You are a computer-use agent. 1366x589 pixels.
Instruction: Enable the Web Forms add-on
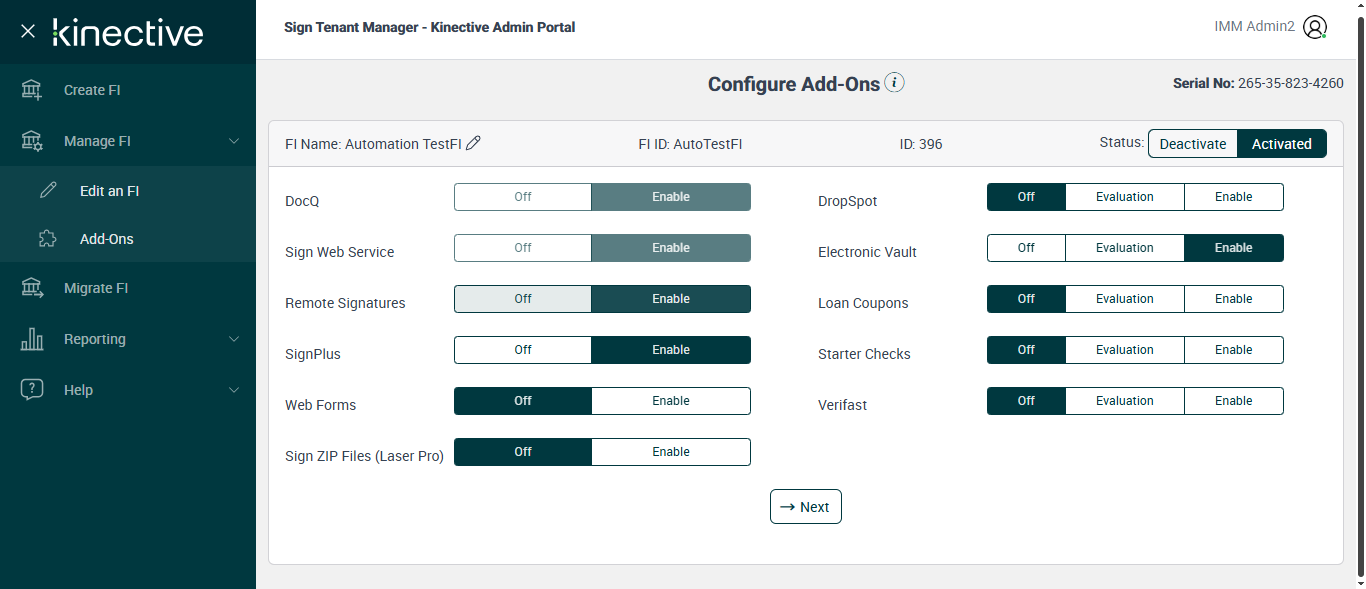coord(670,401)
